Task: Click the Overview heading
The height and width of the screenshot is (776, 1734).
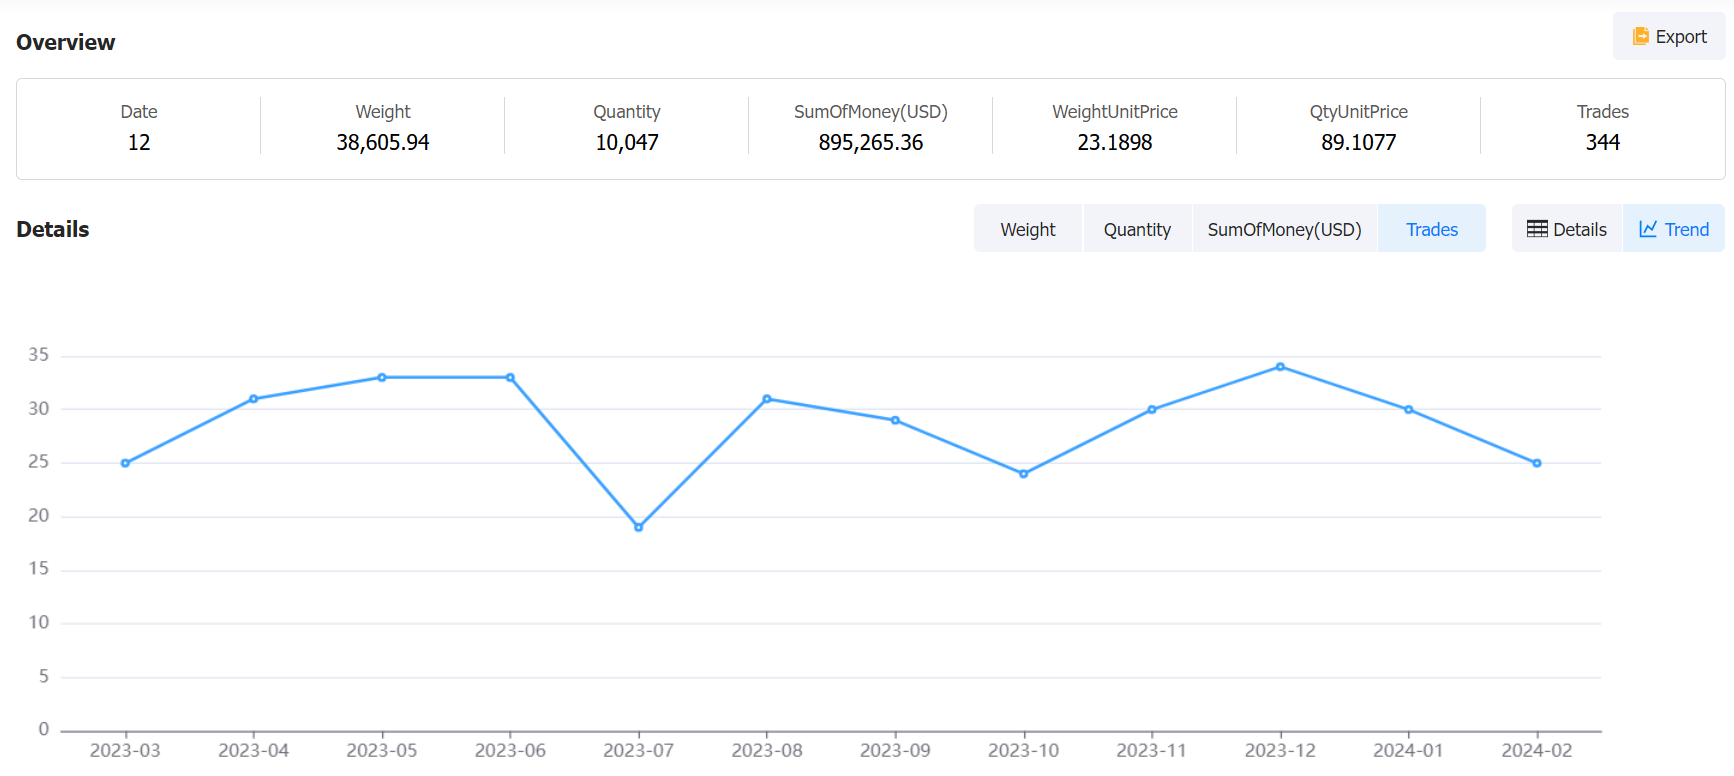Action: pos(66,42)
